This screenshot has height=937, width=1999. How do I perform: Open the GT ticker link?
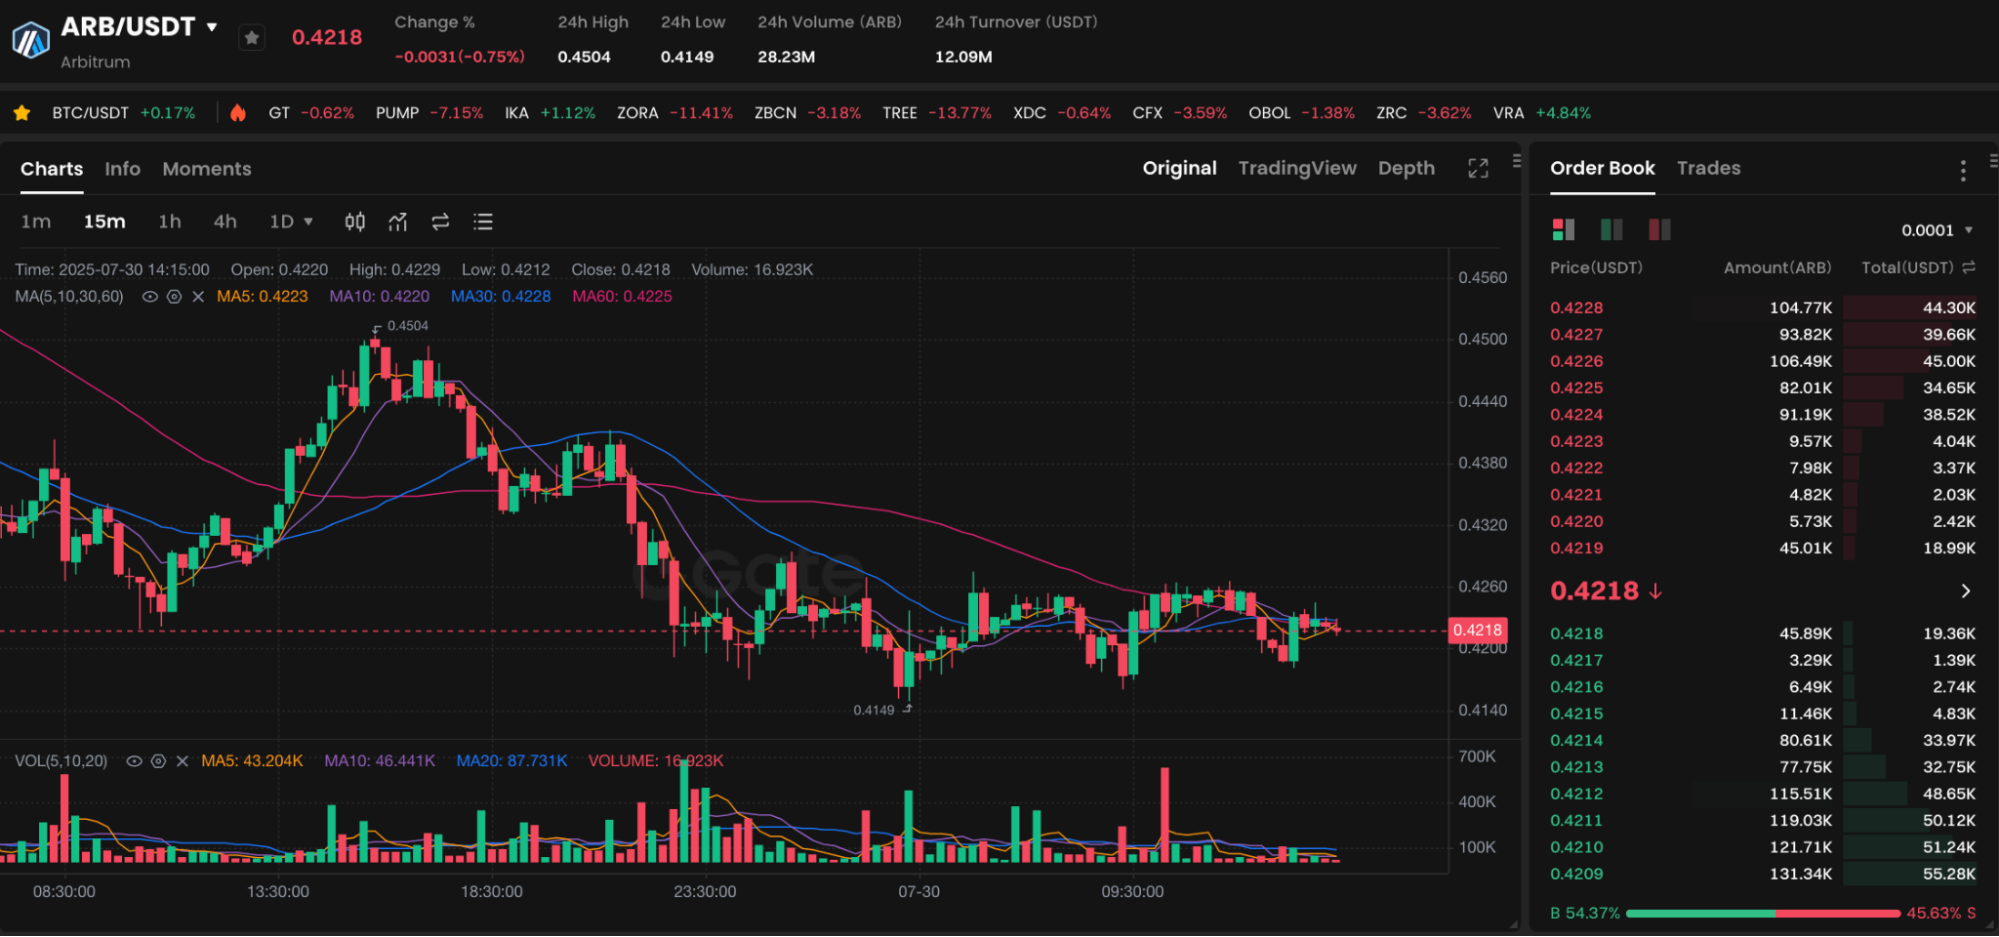click(x=311, y=113)
